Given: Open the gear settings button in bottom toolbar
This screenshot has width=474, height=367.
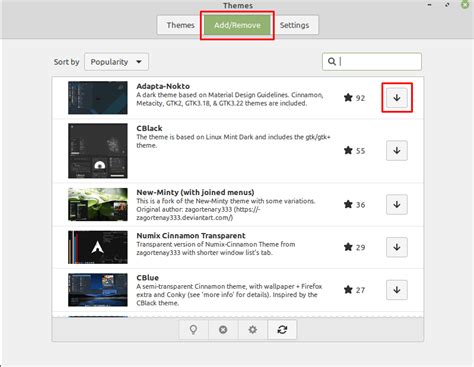Looking at the screenshot, I should point(253,330).
